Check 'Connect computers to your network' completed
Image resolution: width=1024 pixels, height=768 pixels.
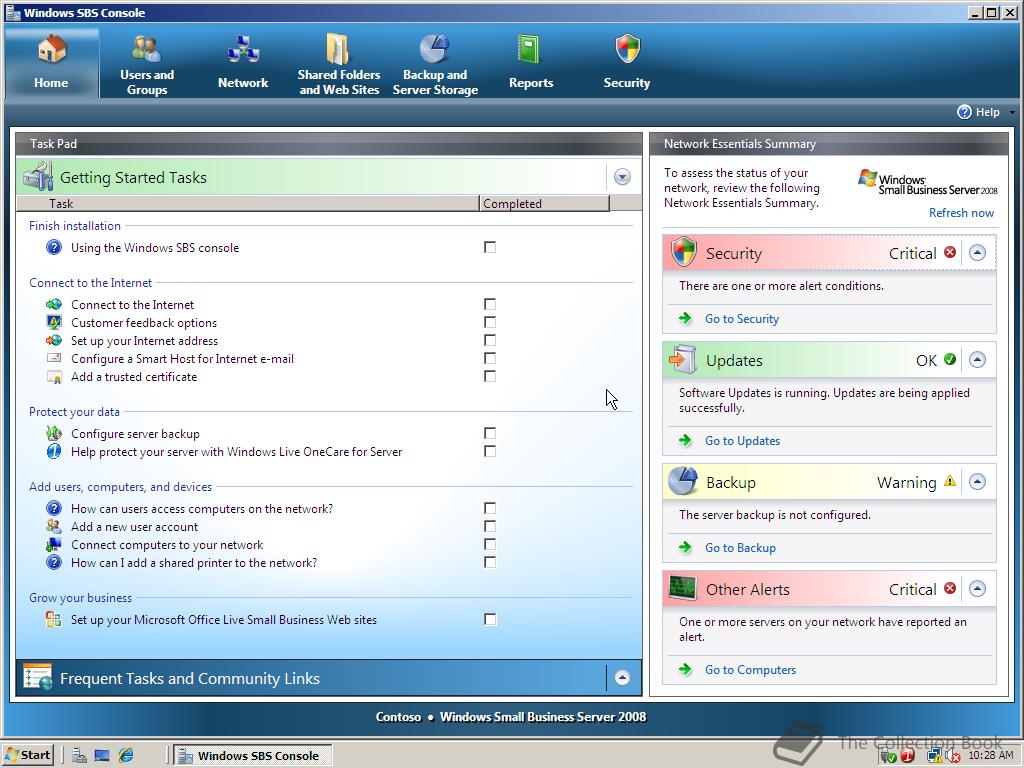click(x=490, y=544)
